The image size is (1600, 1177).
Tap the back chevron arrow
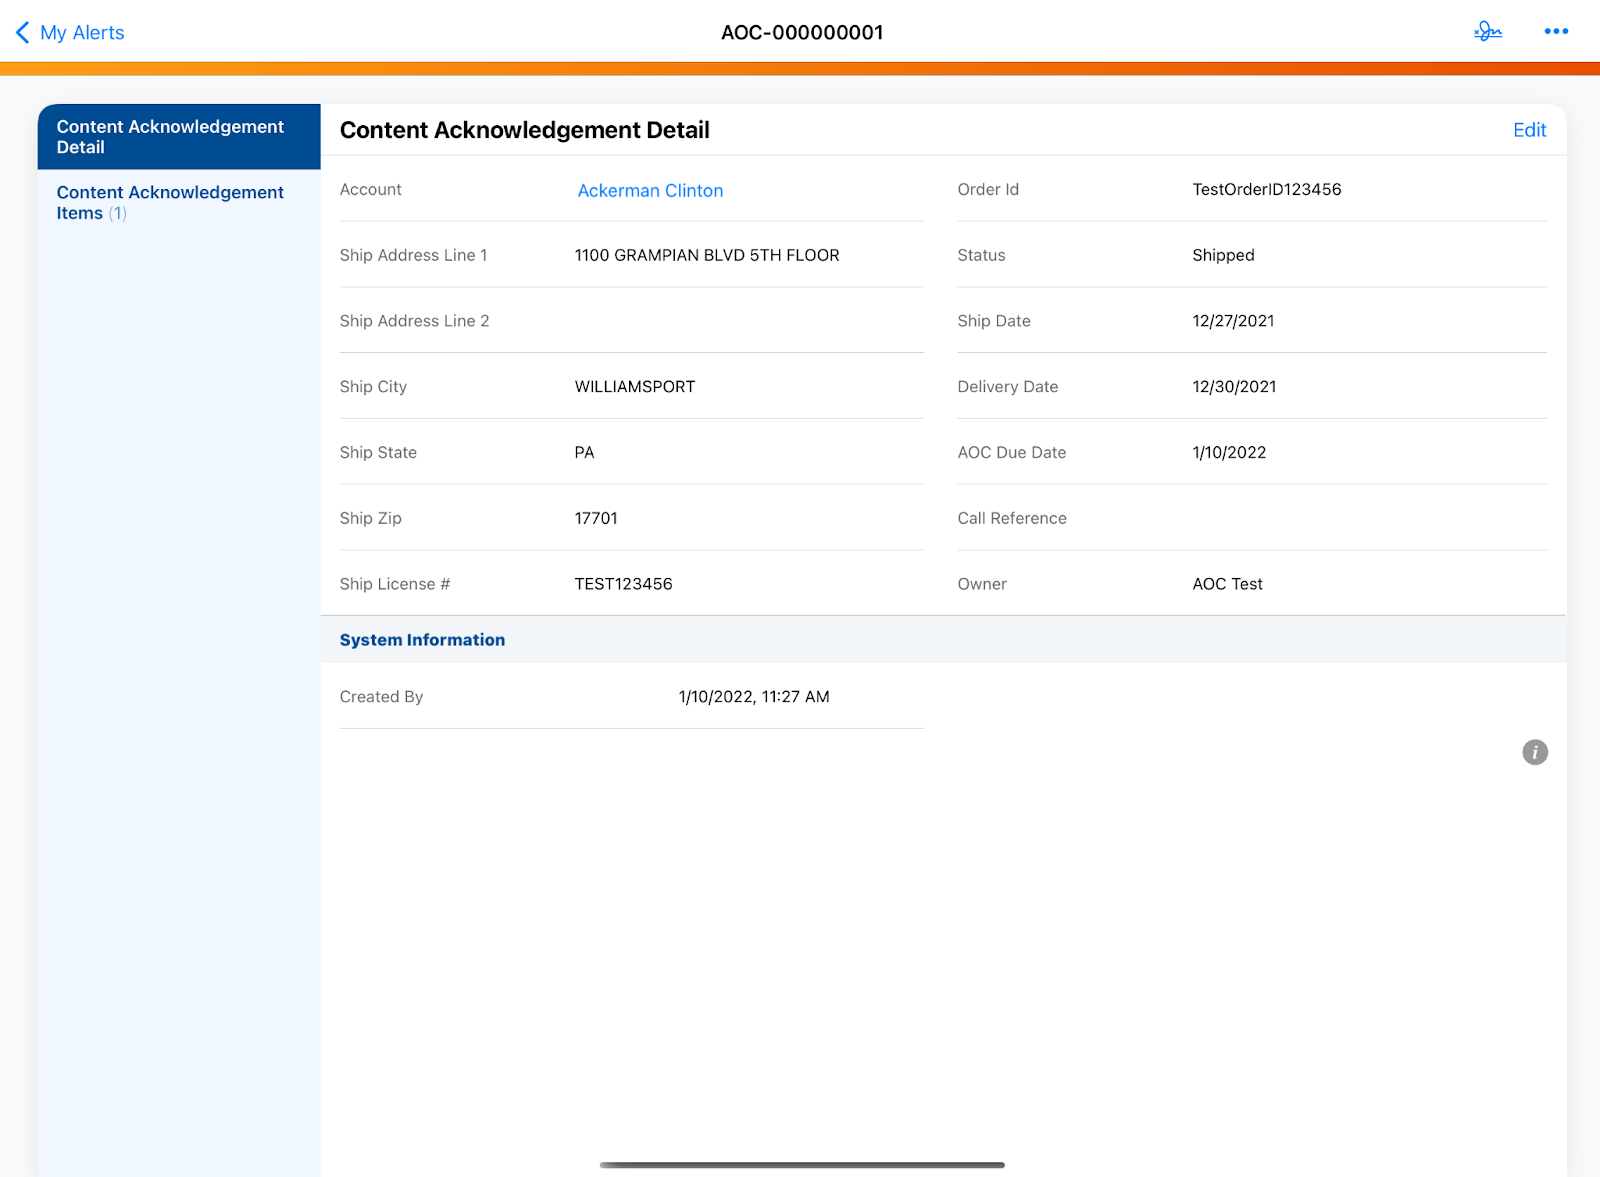click(x=22, y=33)
